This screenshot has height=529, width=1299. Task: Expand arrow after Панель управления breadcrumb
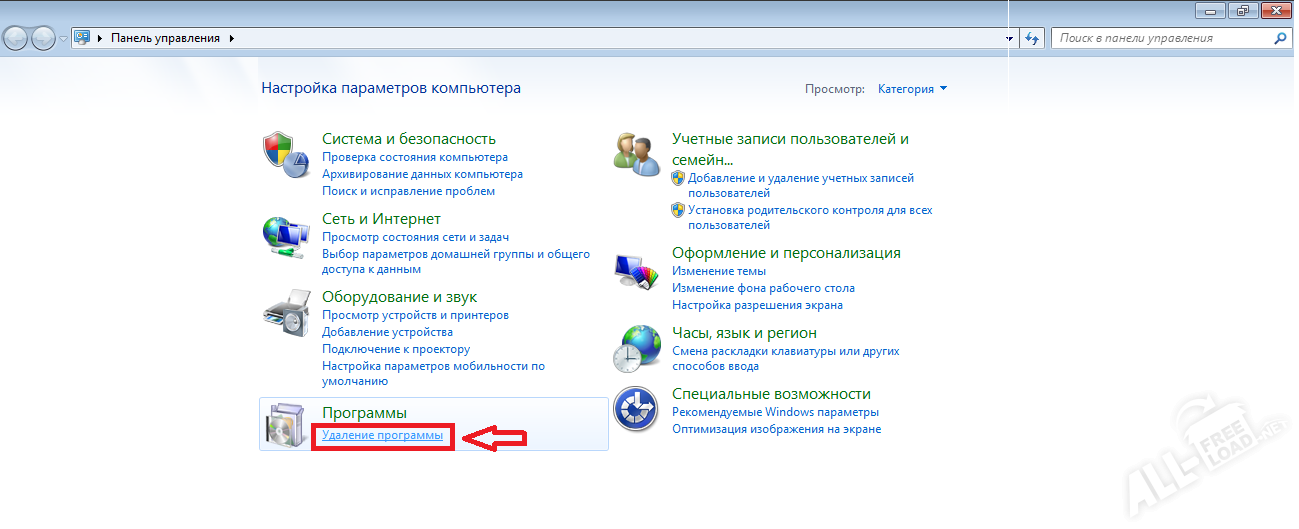[232, 38]
